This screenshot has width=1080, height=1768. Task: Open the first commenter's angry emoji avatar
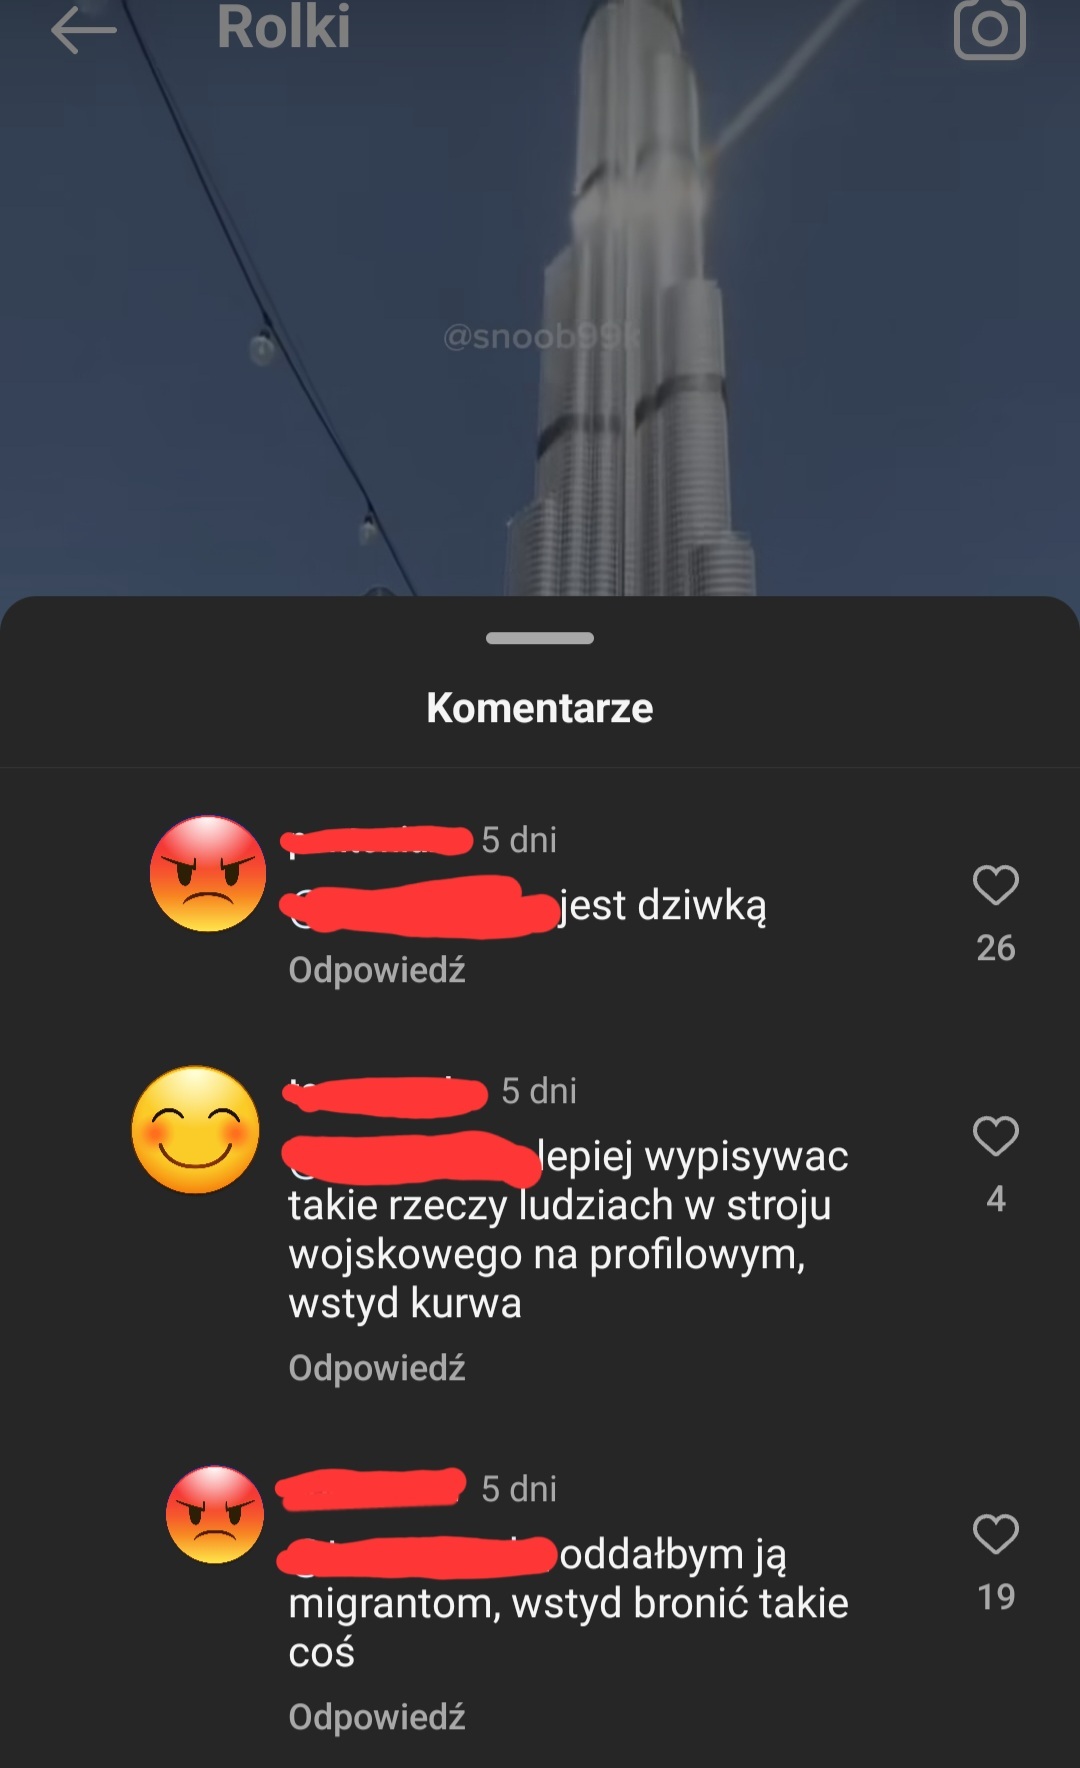coord(208,874)
